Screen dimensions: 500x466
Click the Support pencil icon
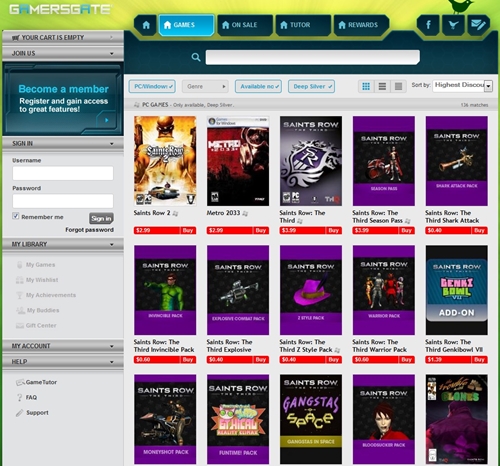click(x=19, y=413)
